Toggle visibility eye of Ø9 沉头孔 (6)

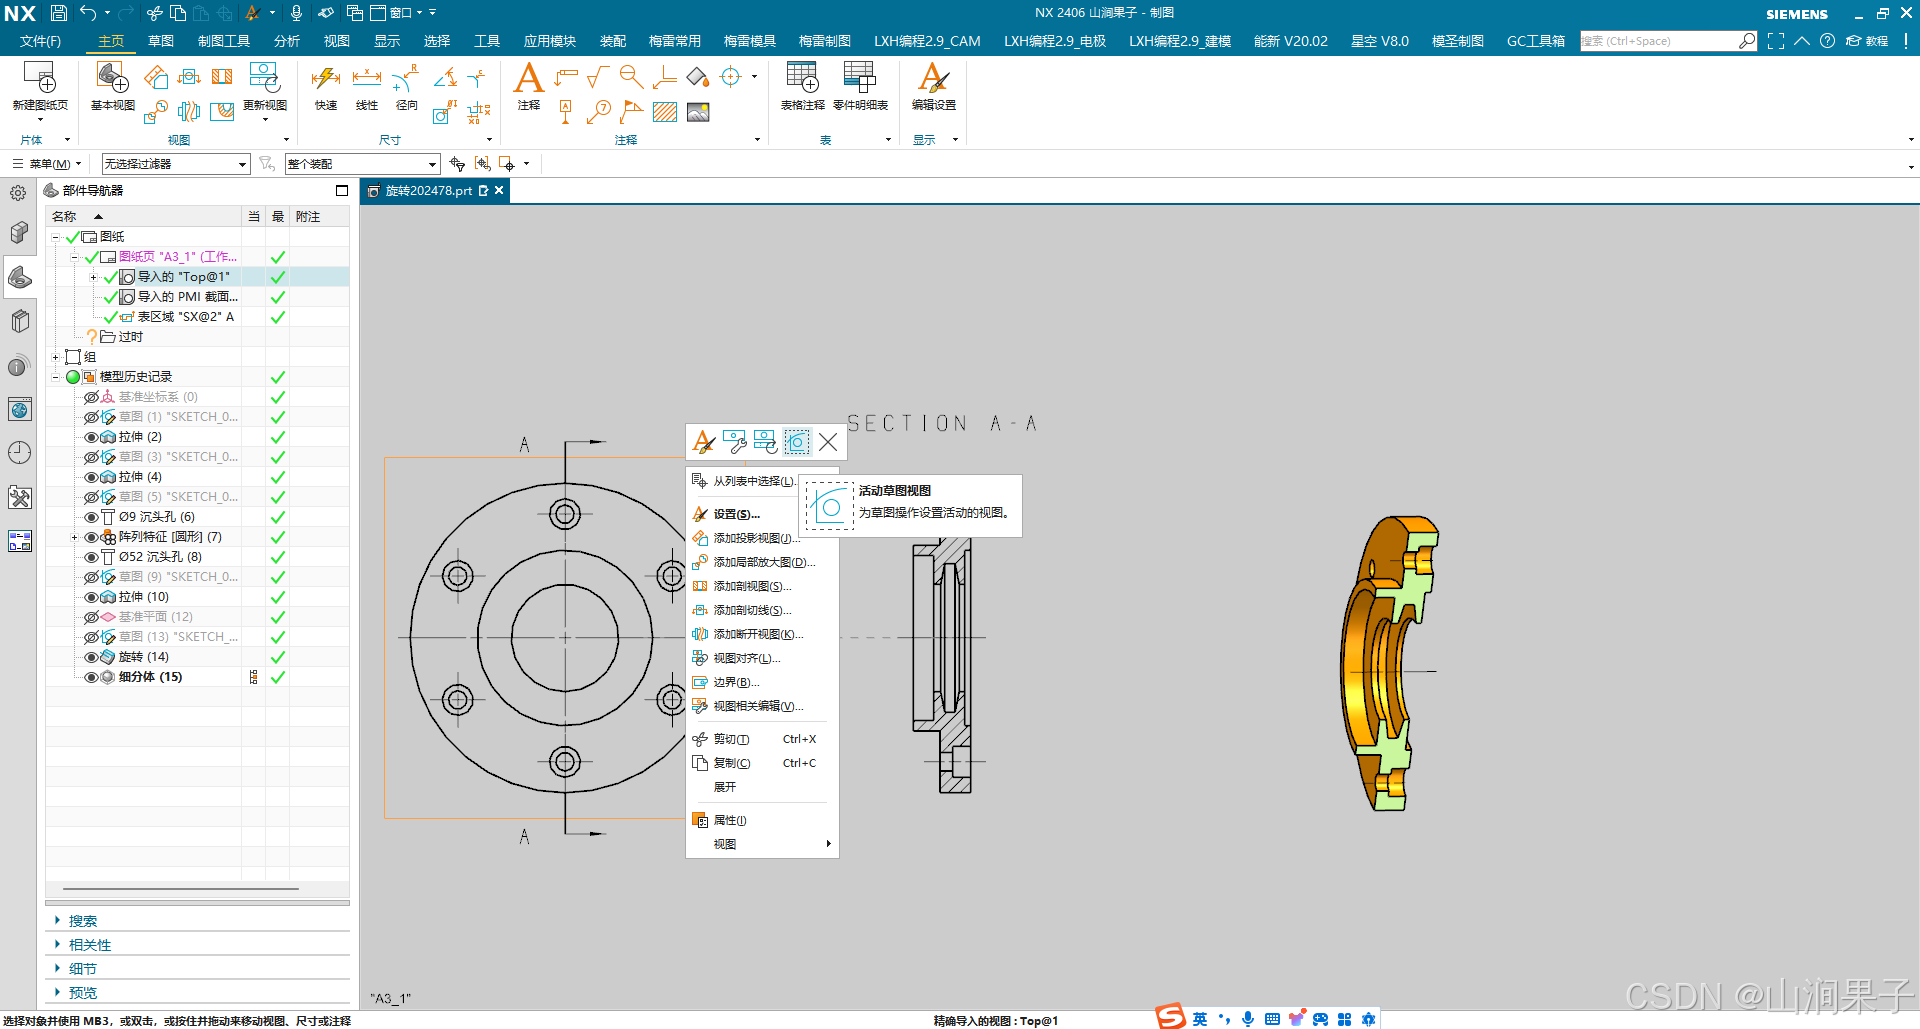(91, 517)
